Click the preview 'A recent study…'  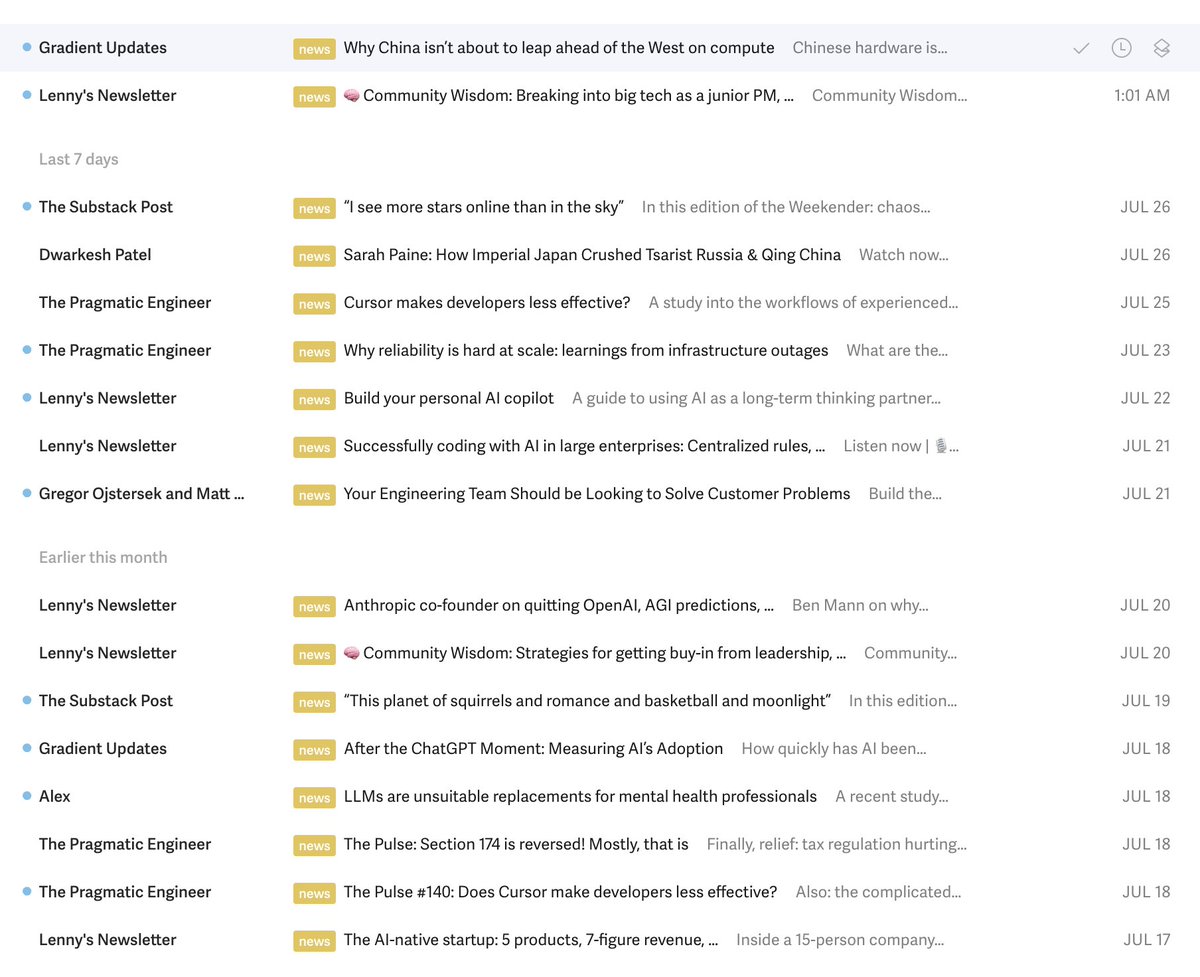click(x=892, y=797)
